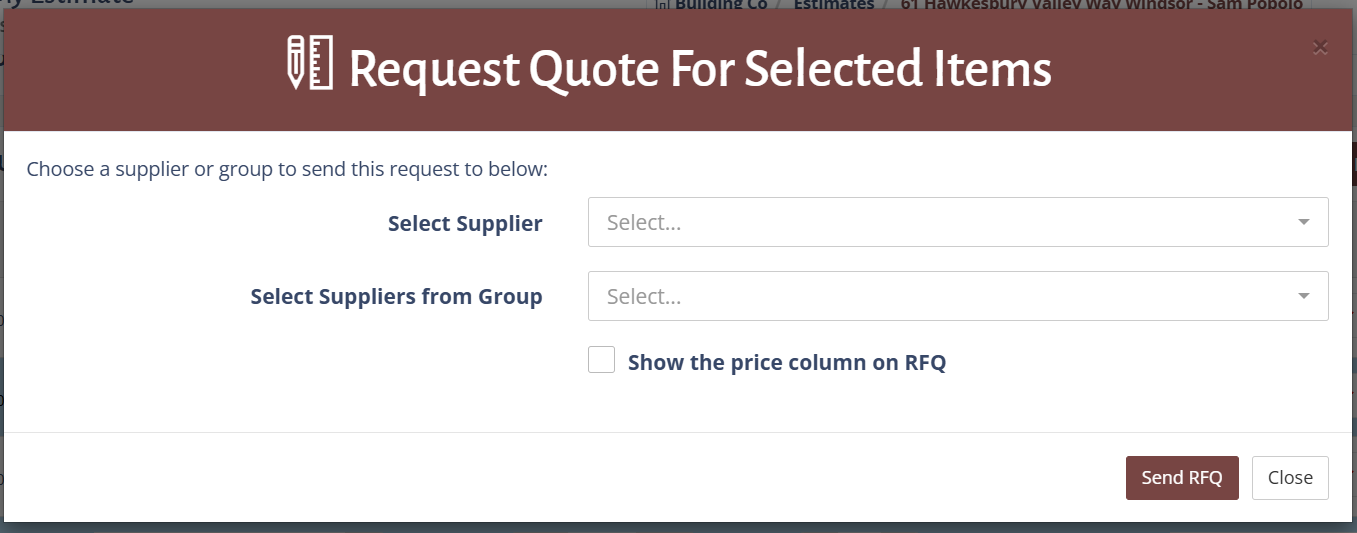Click the 'Choose a supplier or group' instruction text
The height and width of the screenshot is (533, 1357).
[287, 169]
